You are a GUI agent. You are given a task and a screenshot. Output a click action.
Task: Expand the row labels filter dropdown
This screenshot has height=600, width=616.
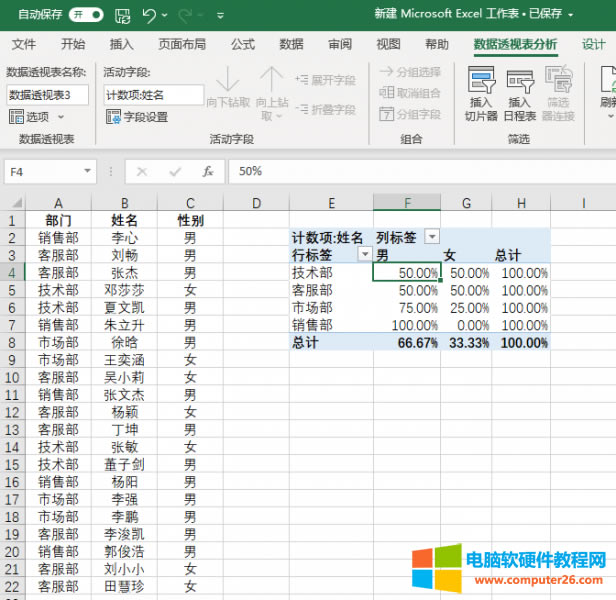[x=364, y=254]
